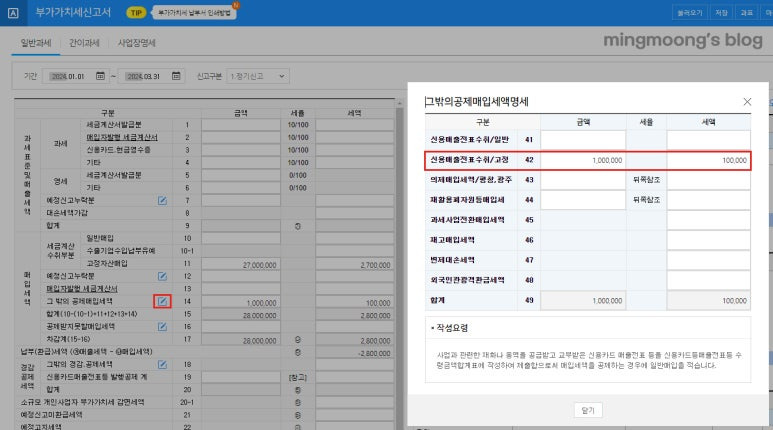773x430 pixels.
Task: Click the 닫기 button in dialog
Action: pyautogui.click(x=588, y=410)
